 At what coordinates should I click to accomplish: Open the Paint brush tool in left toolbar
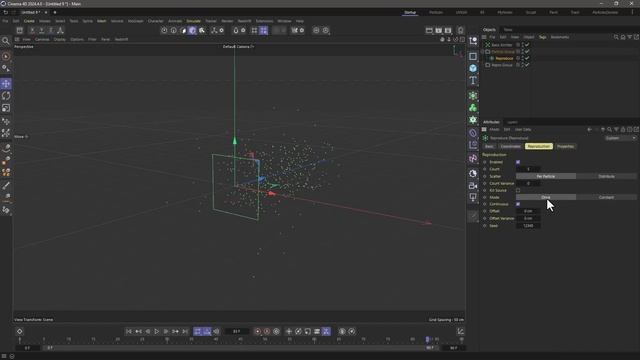pos(6,185)
